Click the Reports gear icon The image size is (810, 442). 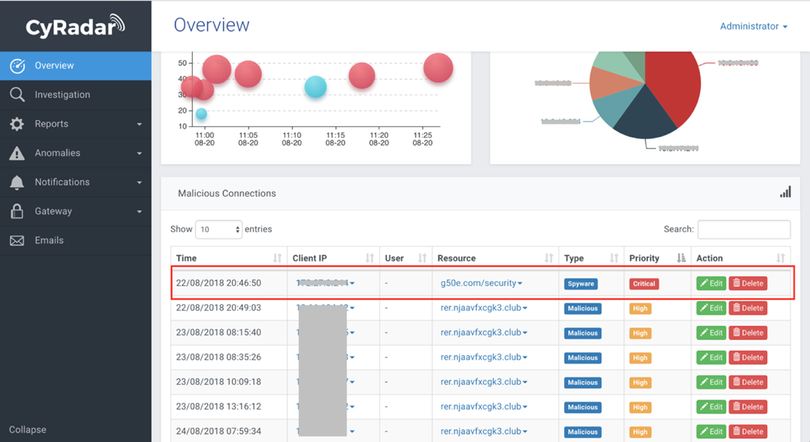17,124
